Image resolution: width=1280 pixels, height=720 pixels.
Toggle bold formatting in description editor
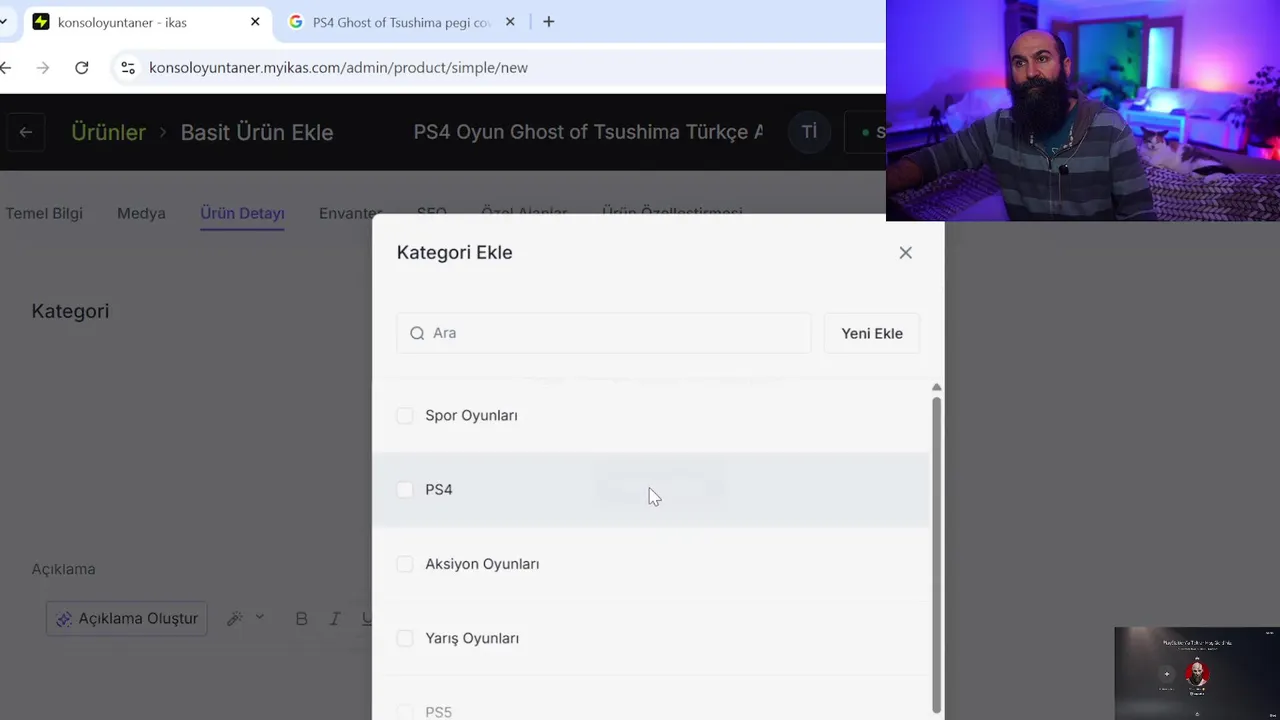point(301,618)
